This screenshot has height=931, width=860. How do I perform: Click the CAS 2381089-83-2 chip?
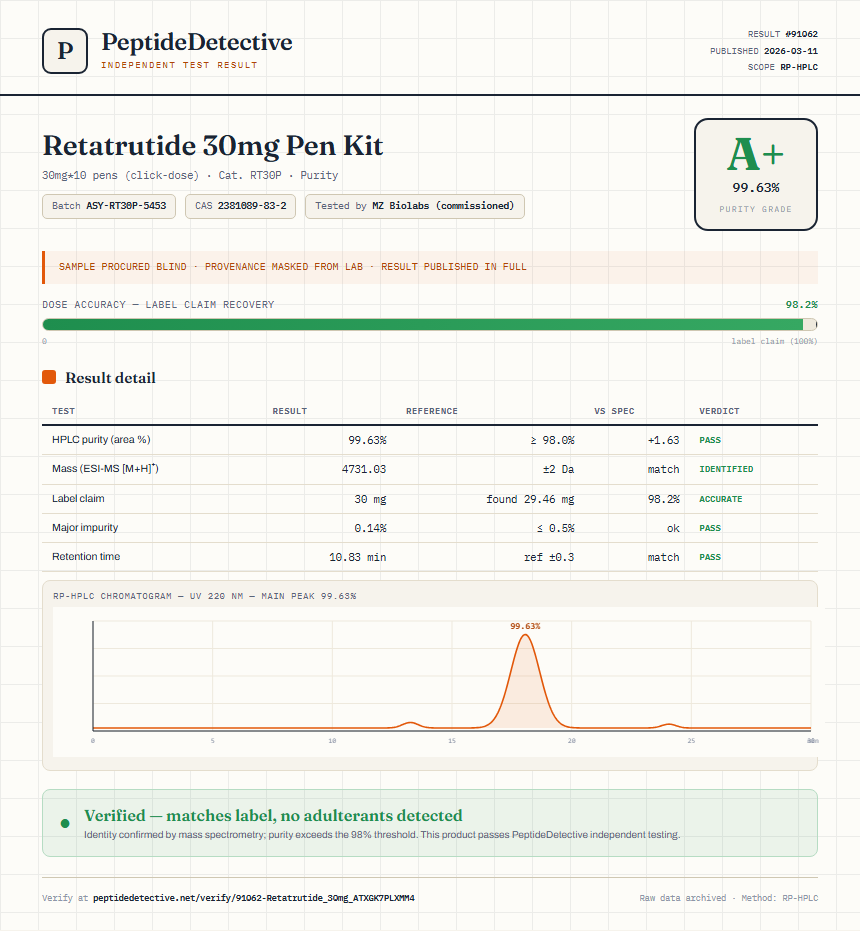tap(240, 206)
